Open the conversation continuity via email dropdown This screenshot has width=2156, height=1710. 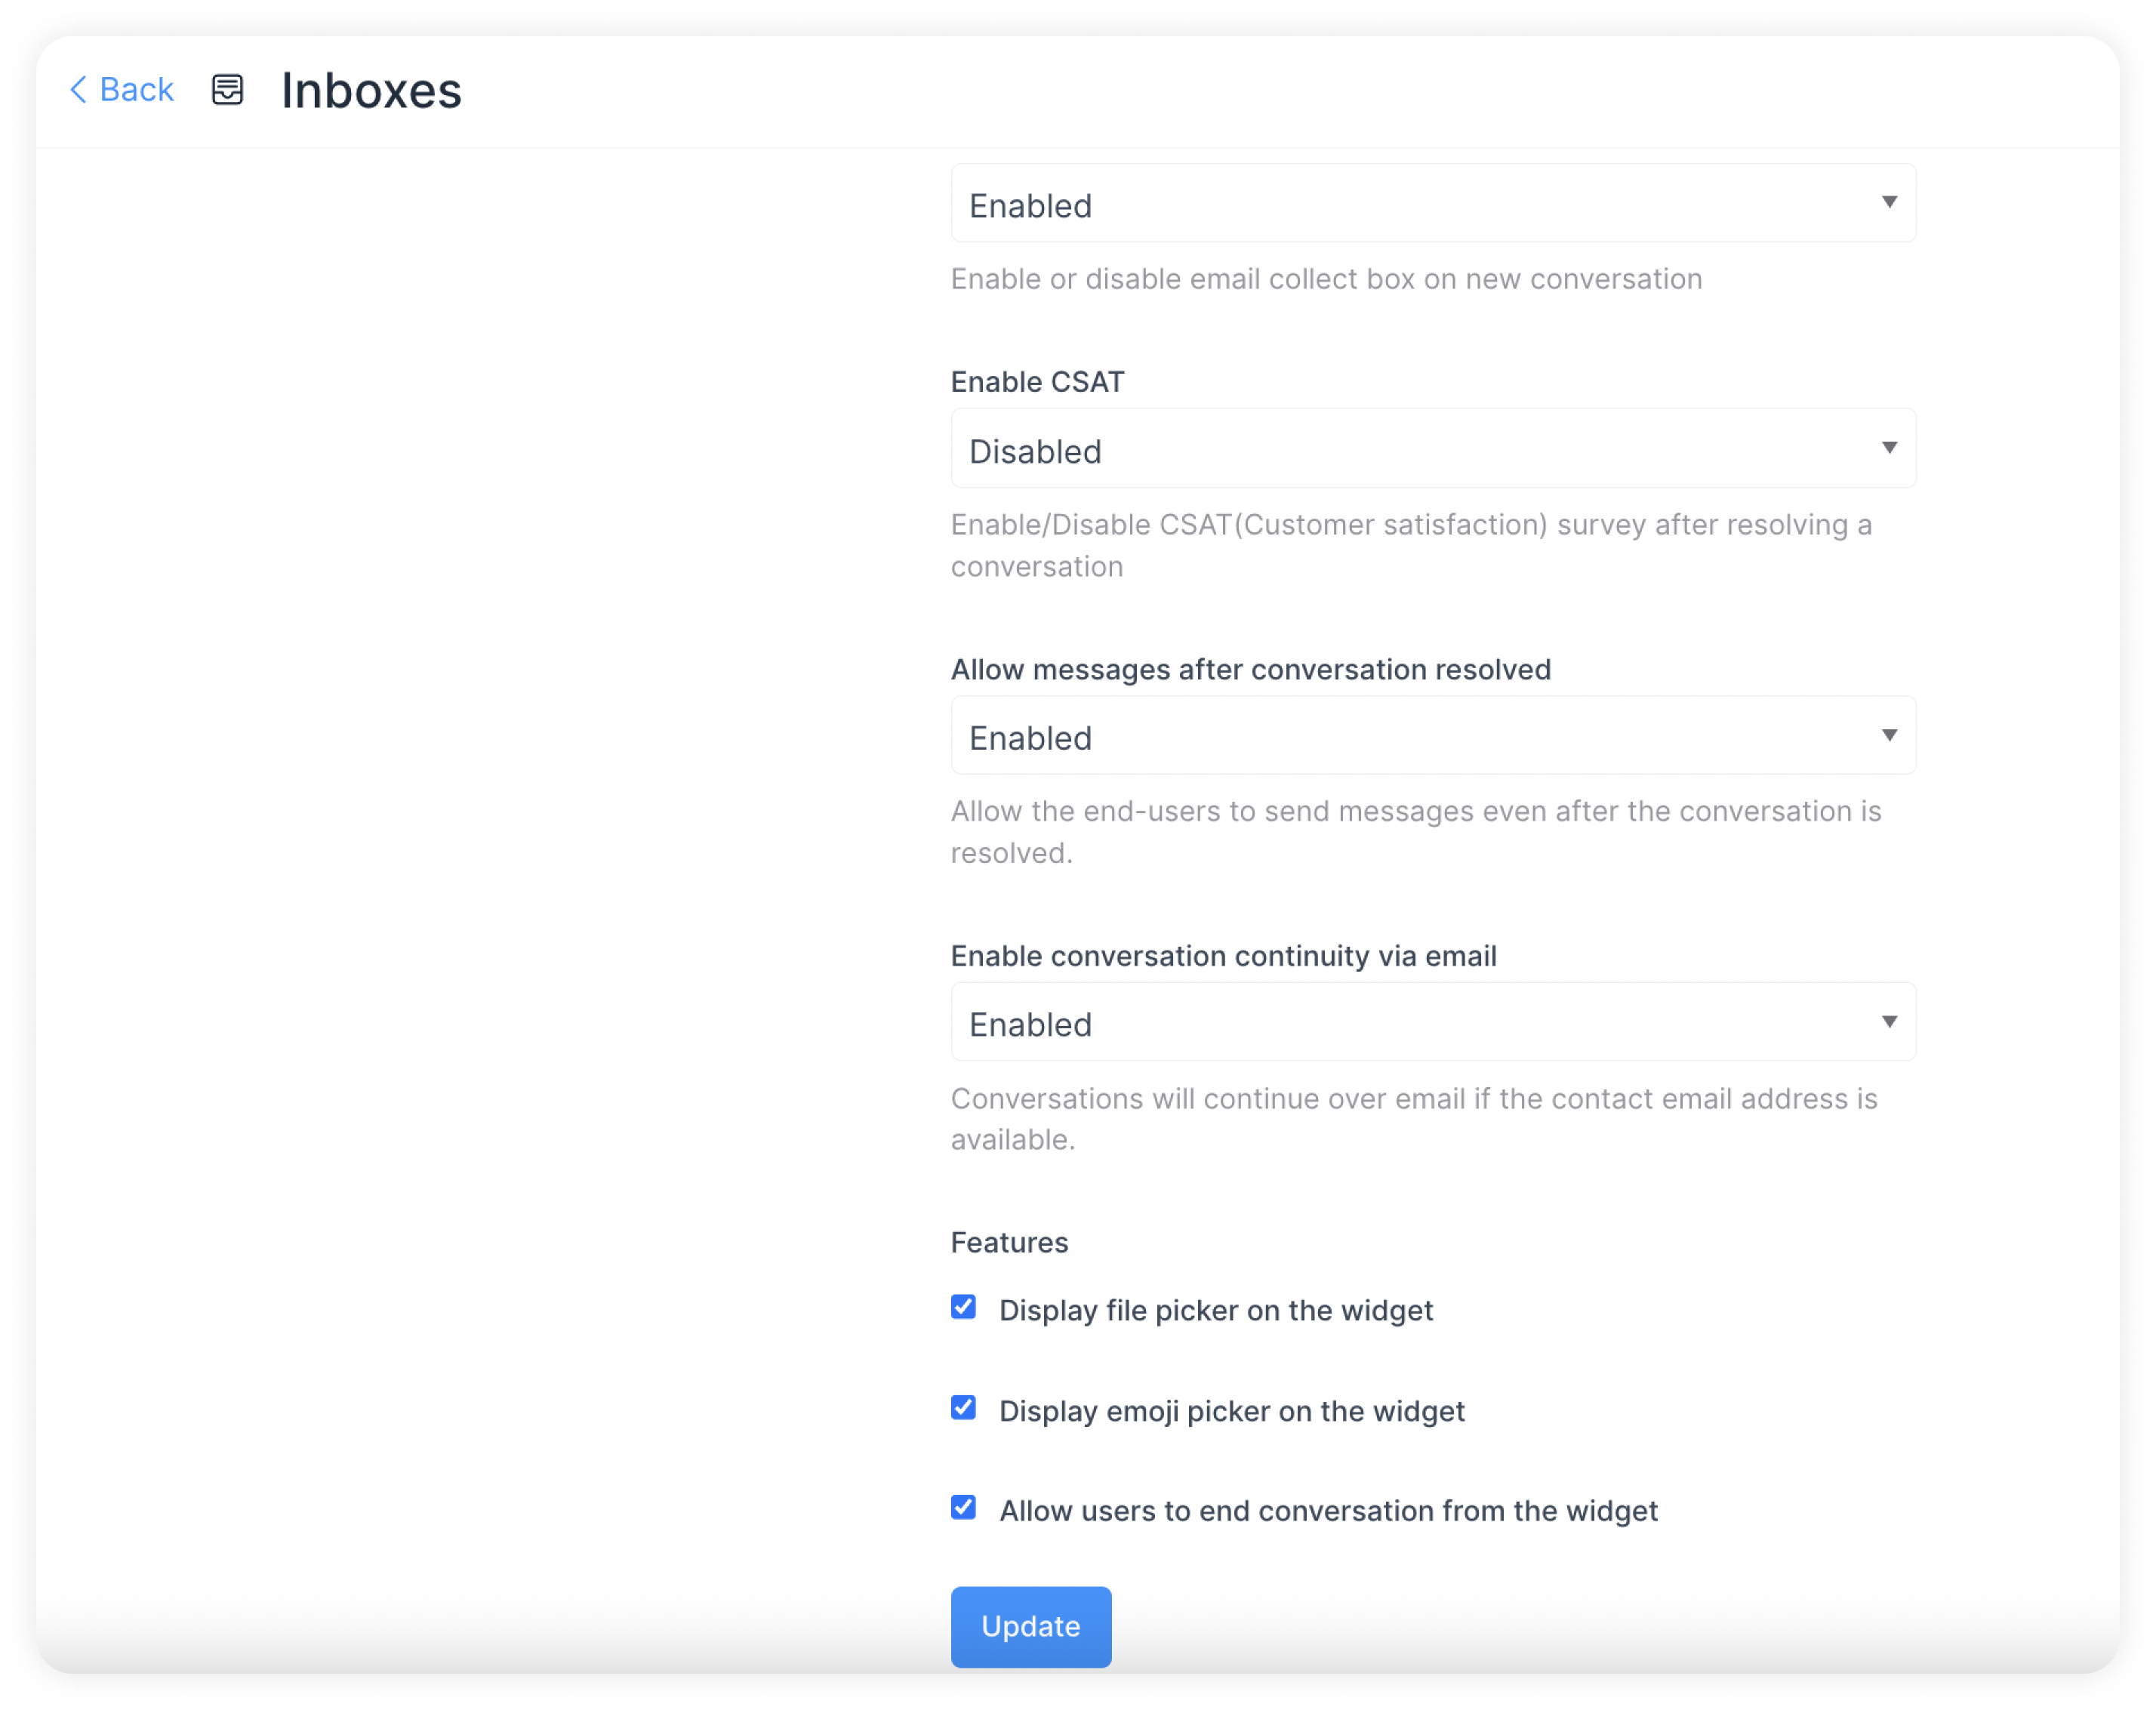1433,1022
